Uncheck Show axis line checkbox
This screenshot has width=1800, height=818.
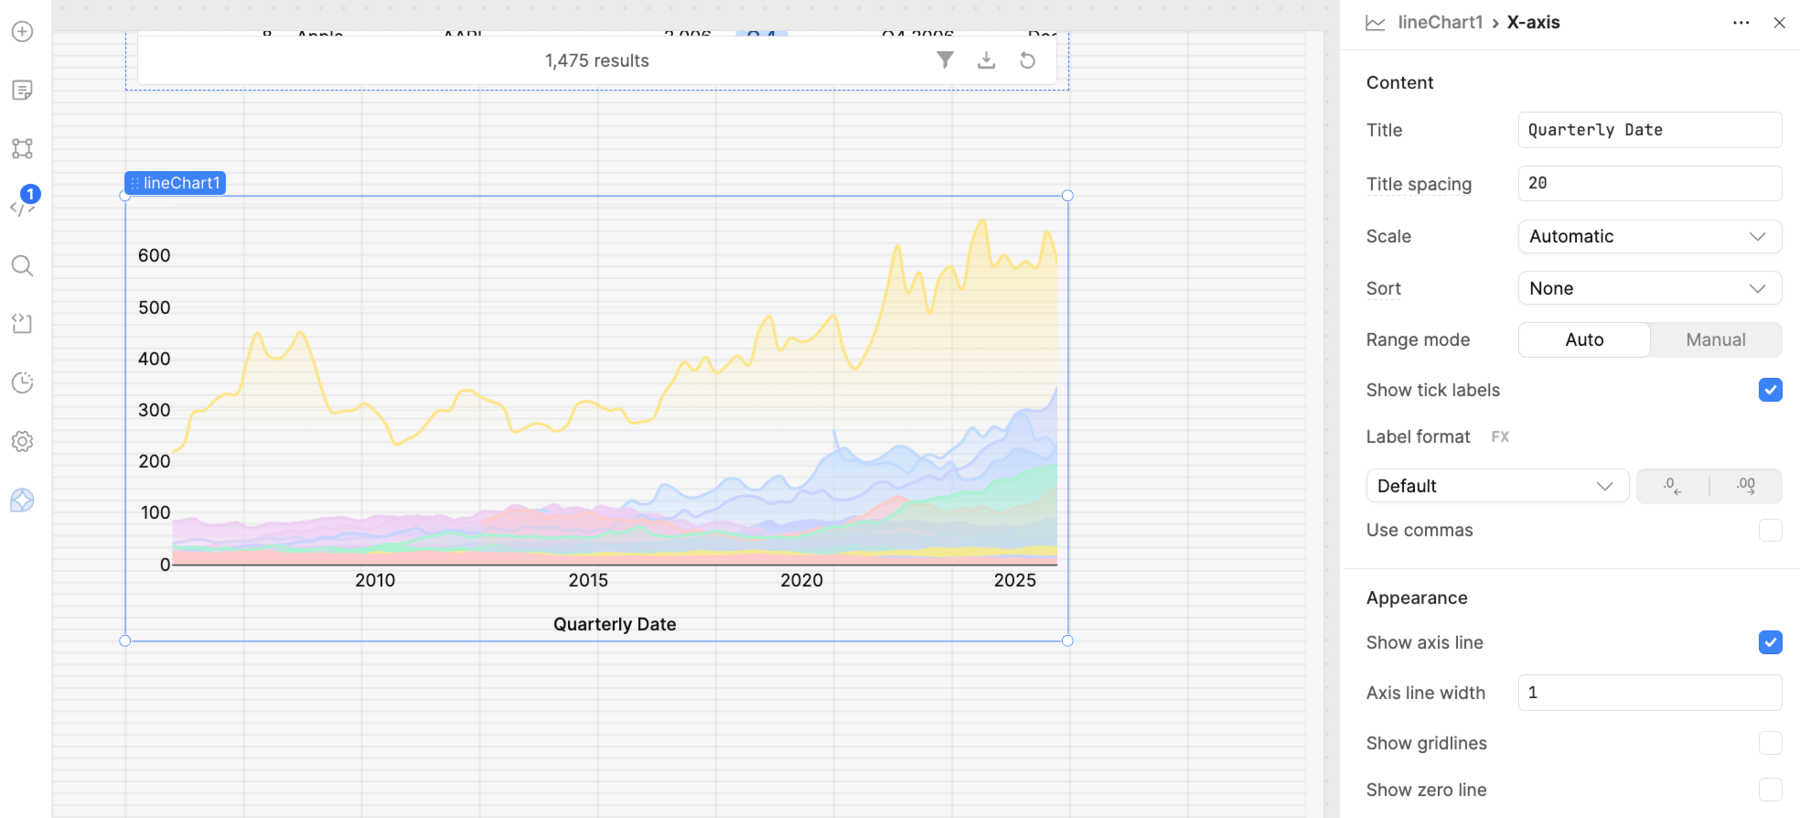click(x=1770, y=642)
